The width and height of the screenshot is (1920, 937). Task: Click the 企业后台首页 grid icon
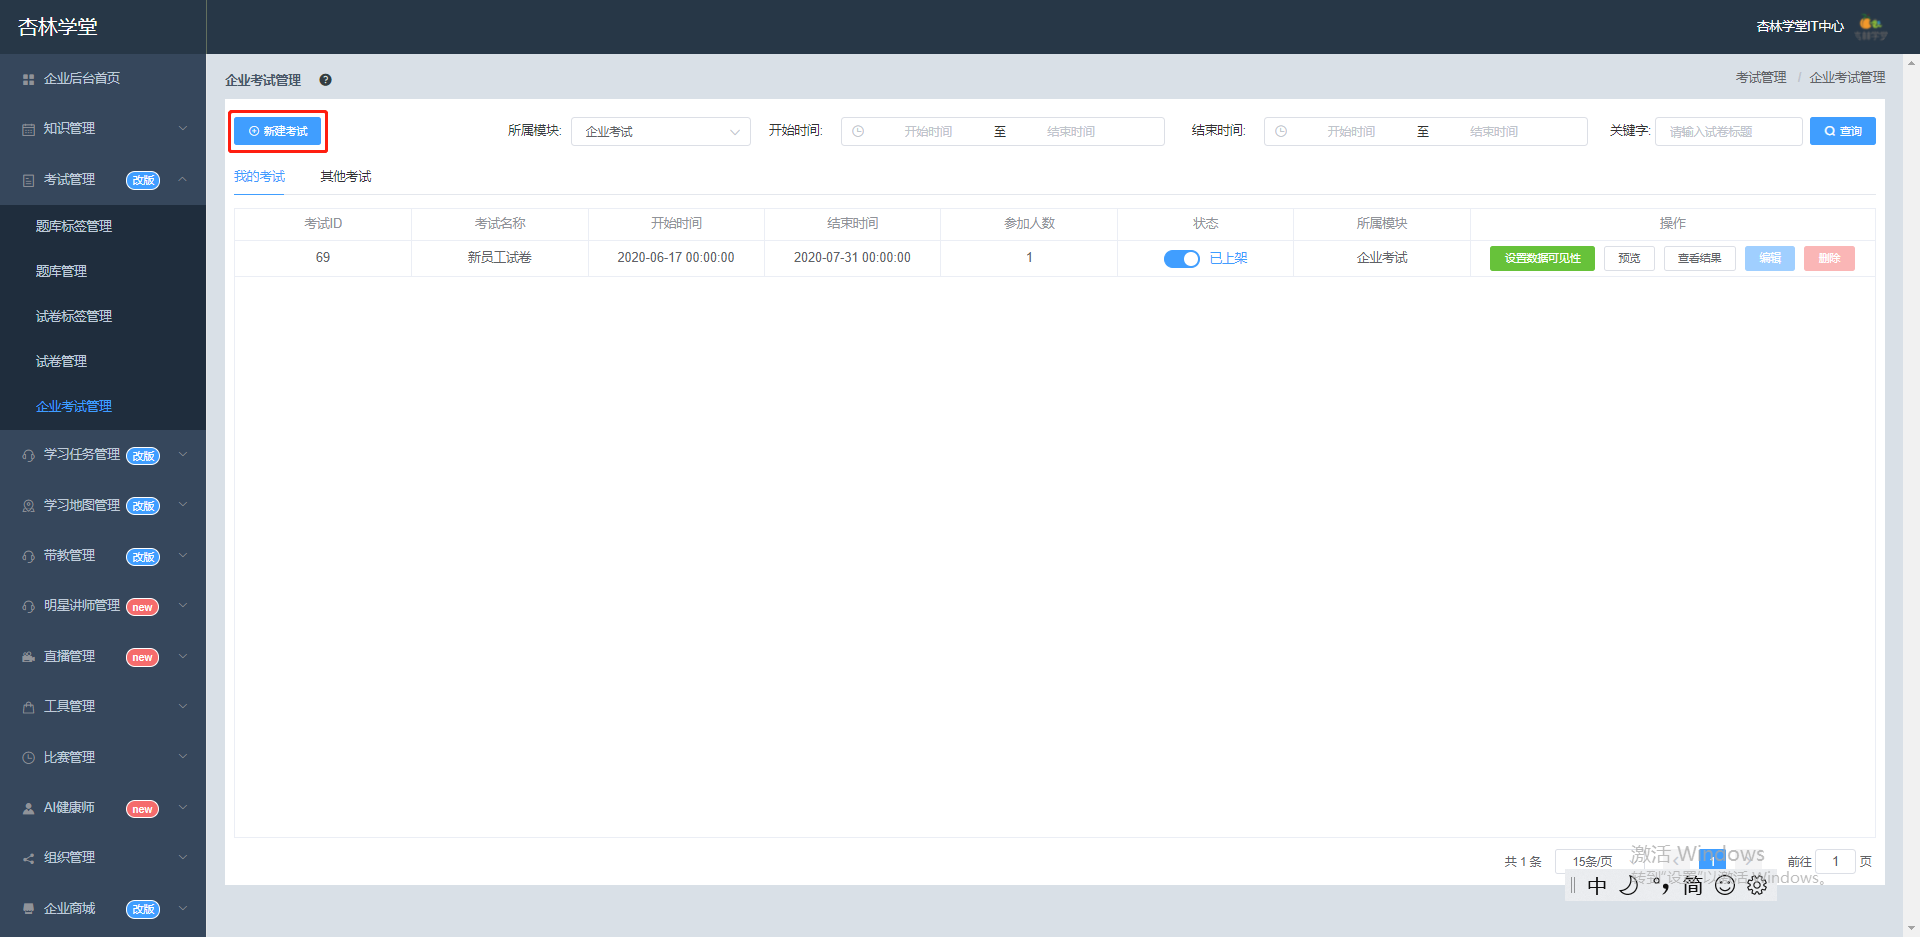(x=28, y=79)
